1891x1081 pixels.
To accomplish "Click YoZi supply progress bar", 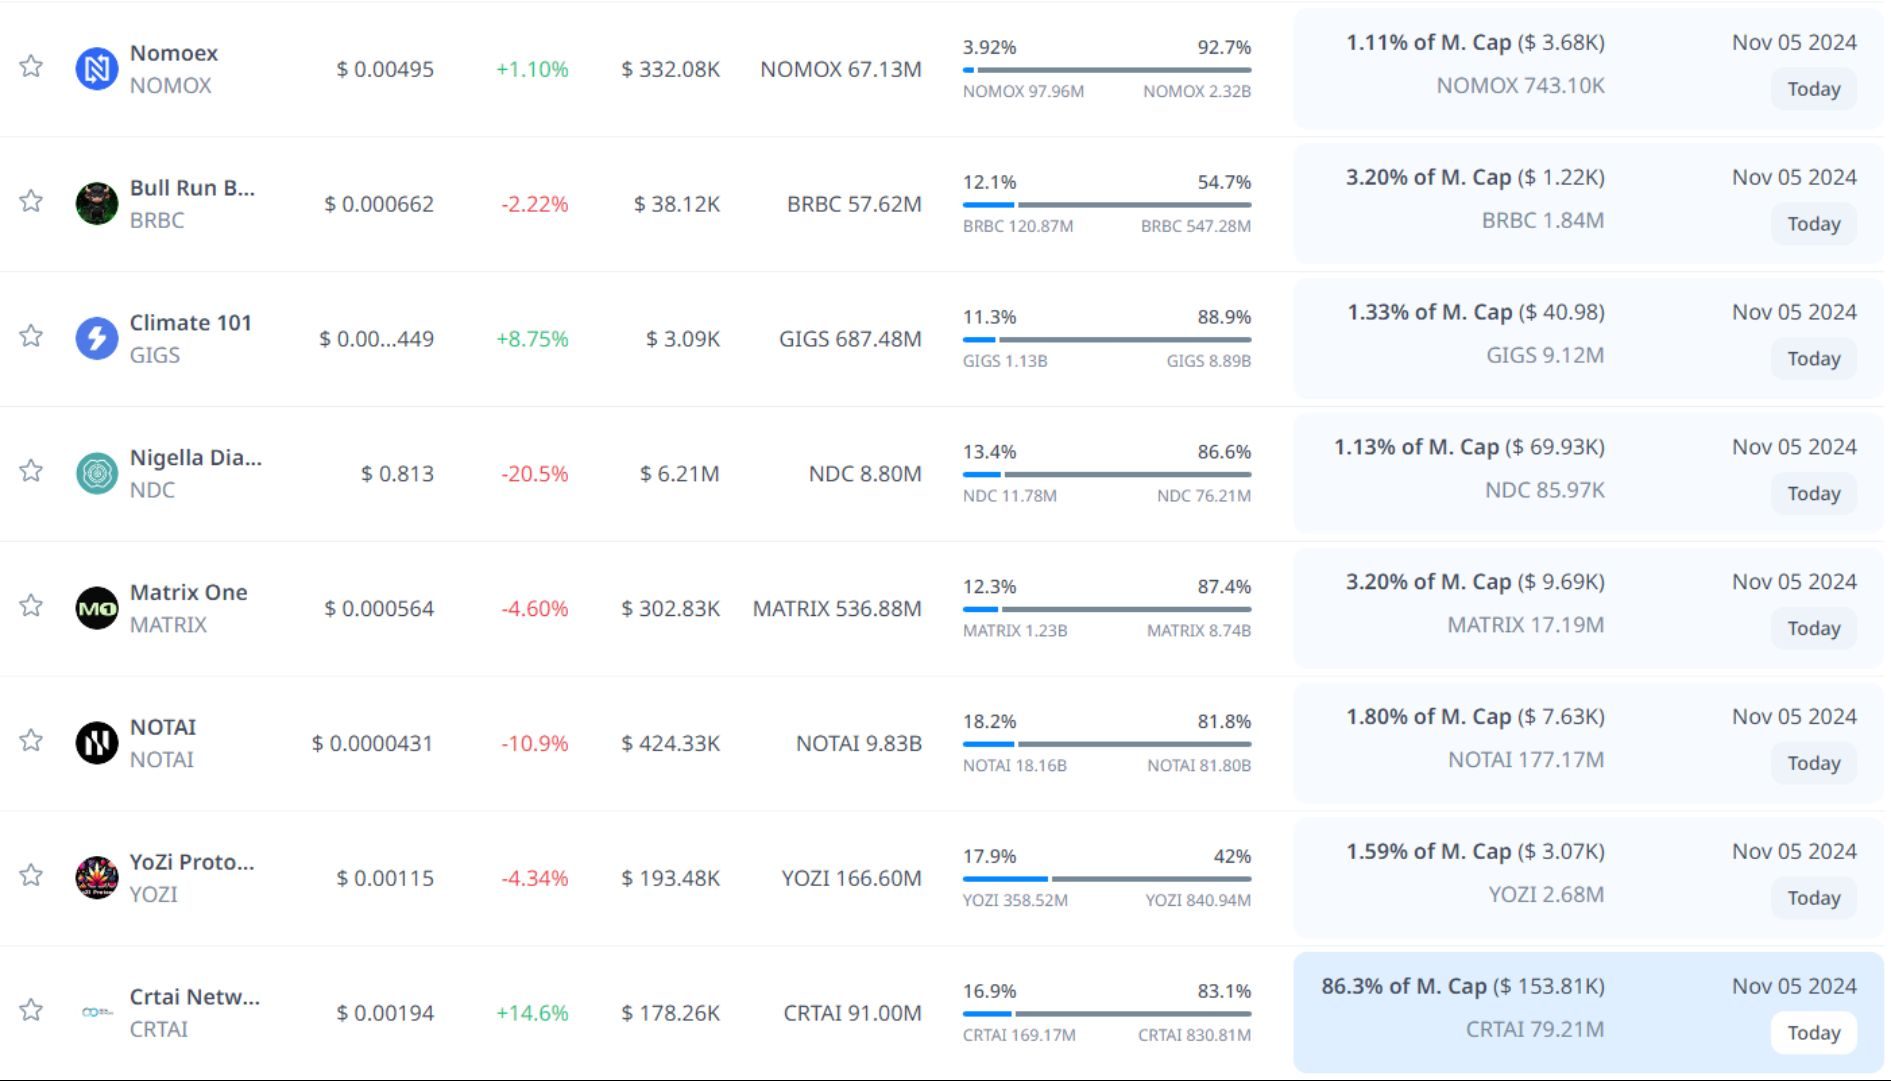I will (1106, 879).
